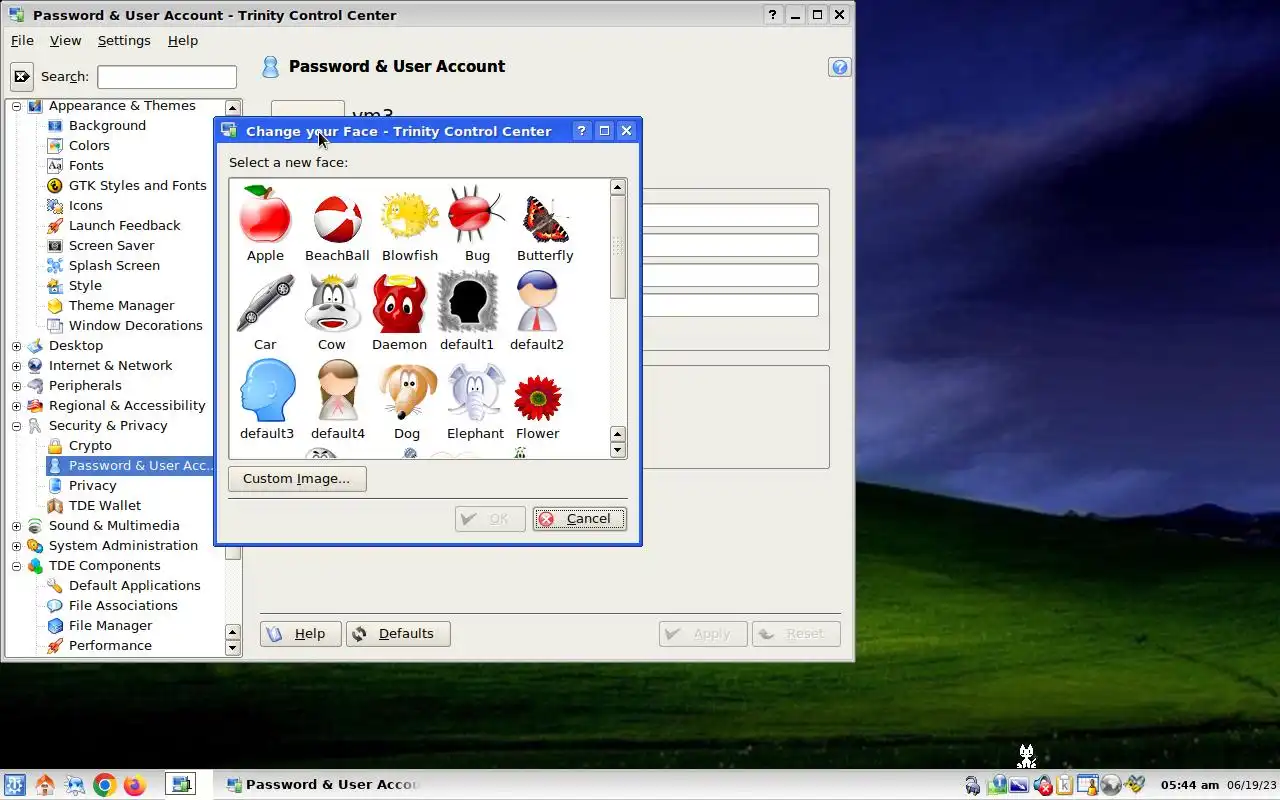Click the Control Center What's This icon
The image size is (1280, 800).
(x=840, y=67)
